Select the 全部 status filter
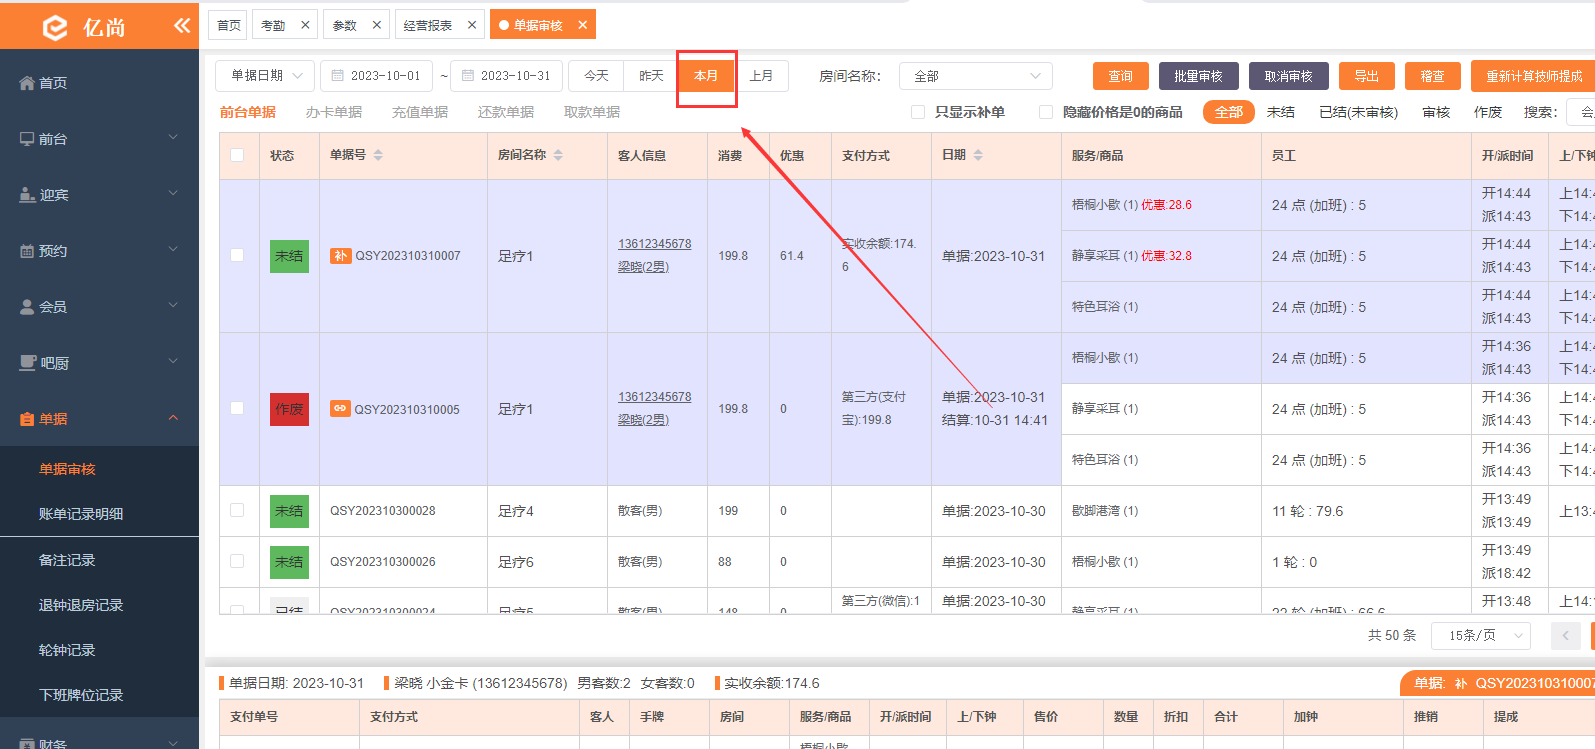 pos(1229,112)
